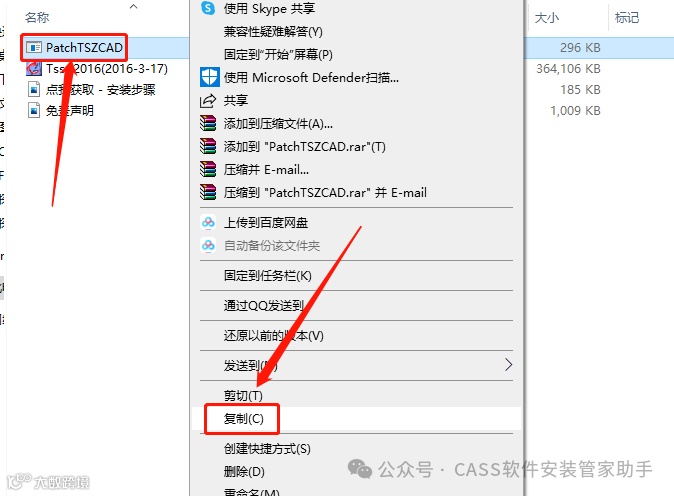Screen dimensions: 674x496
Task: Expand the 发送到 submenu arrow
Action: (509, 365)
